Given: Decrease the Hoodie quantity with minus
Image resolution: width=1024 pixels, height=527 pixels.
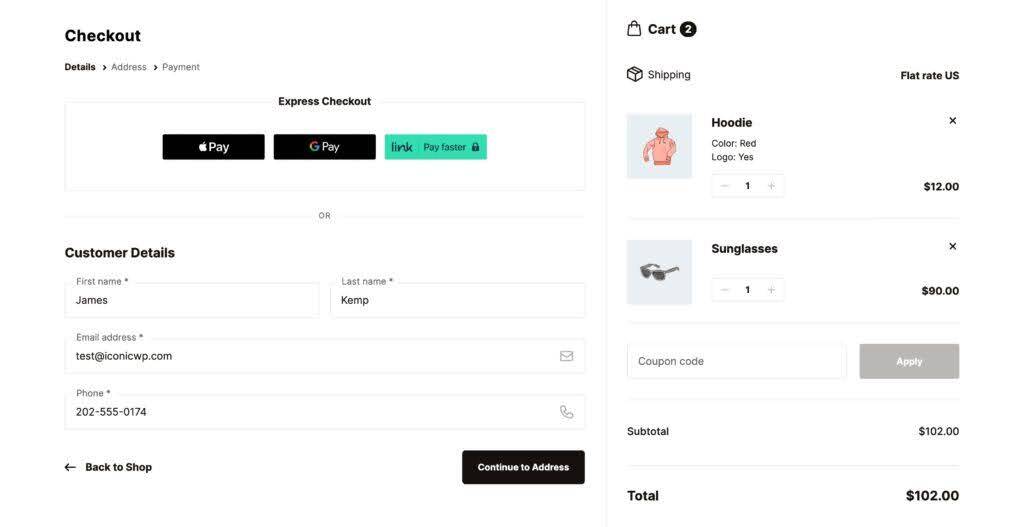Looking at the screenshot, I should 725,186.
